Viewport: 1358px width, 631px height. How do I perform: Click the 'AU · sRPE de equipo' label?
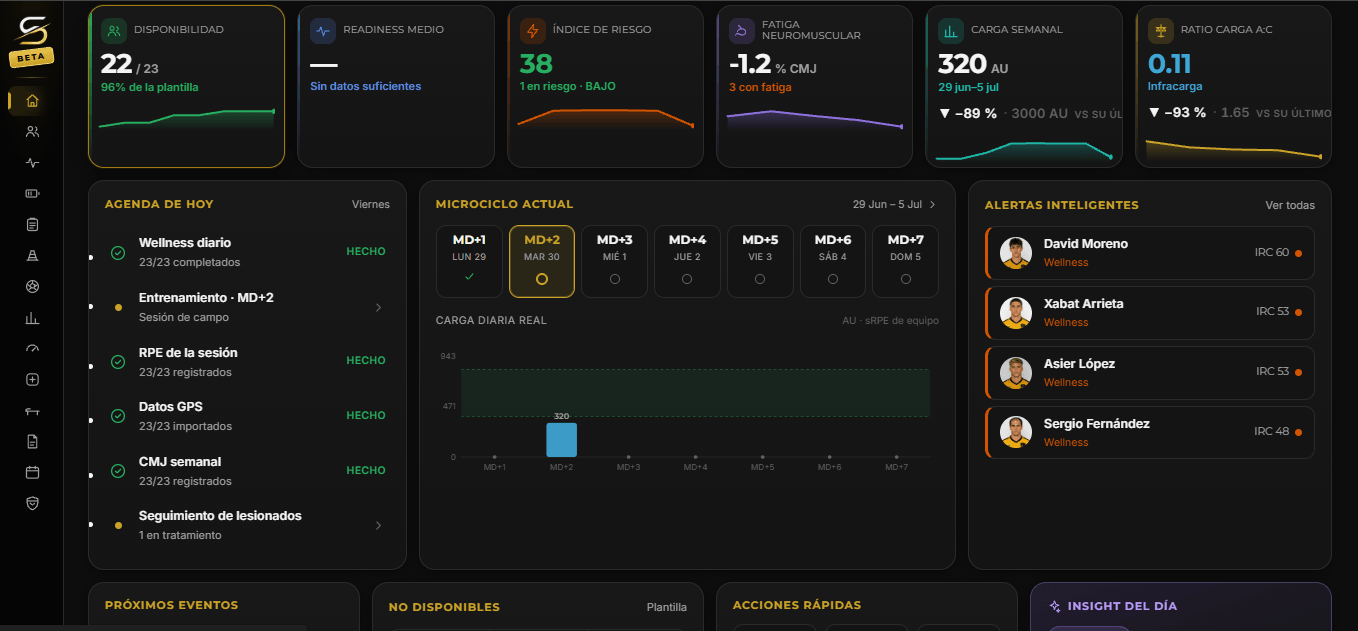[891, 321]
